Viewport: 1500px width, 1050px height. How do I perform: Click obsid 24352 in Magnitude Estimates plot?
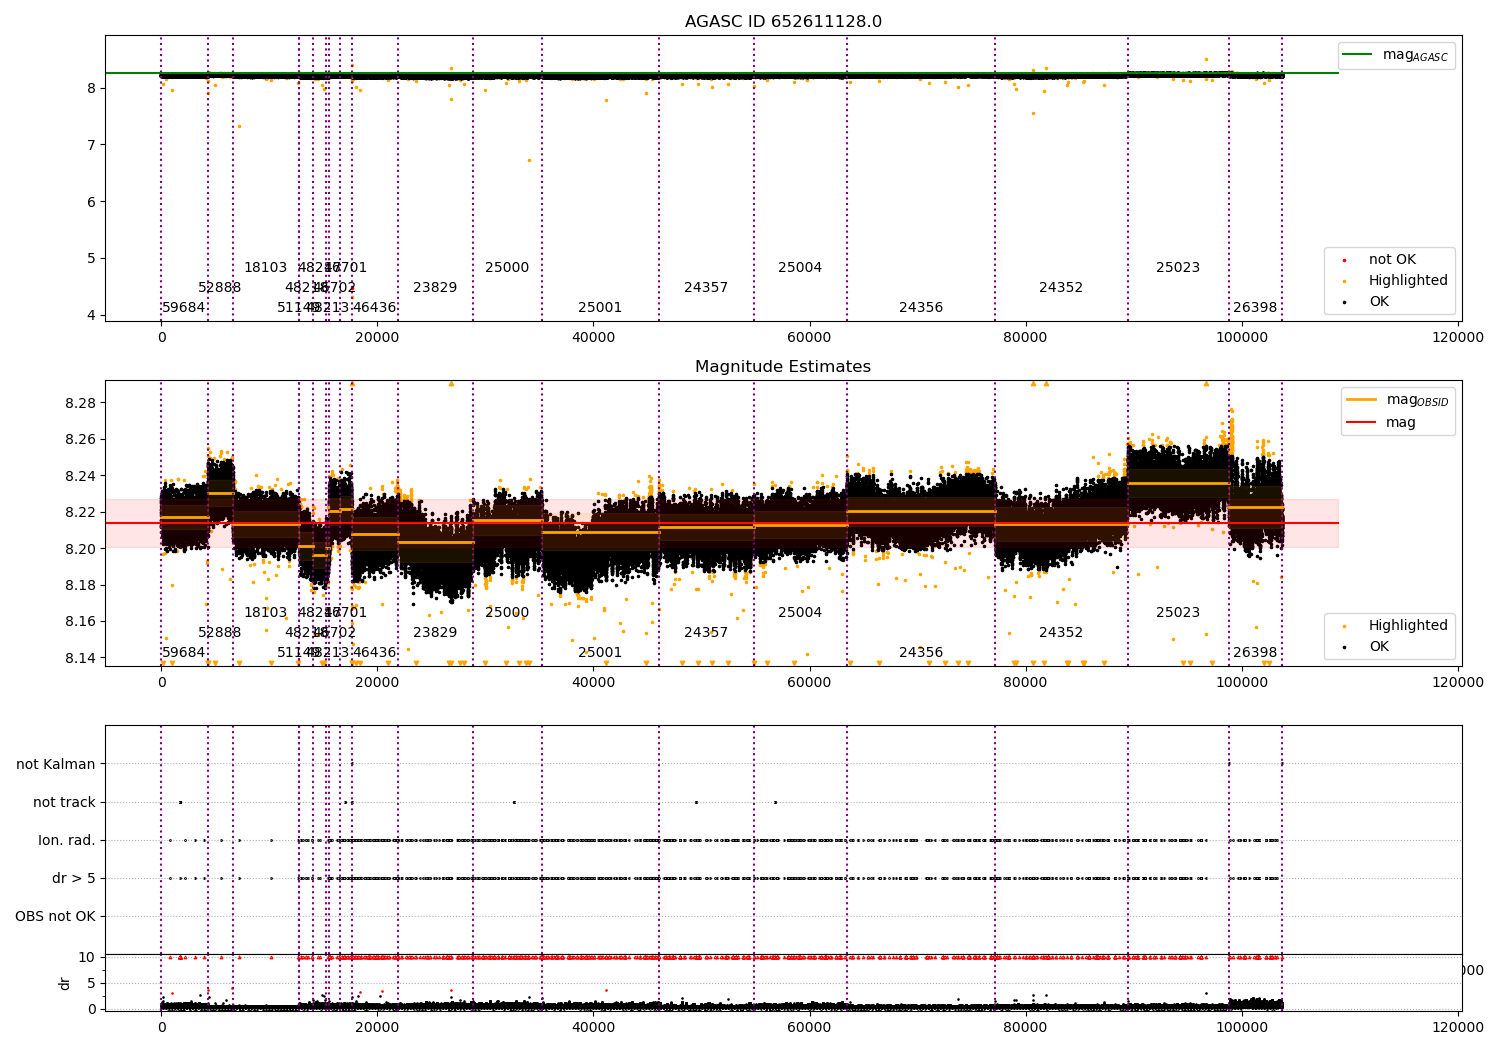(x=1061, y=633)
